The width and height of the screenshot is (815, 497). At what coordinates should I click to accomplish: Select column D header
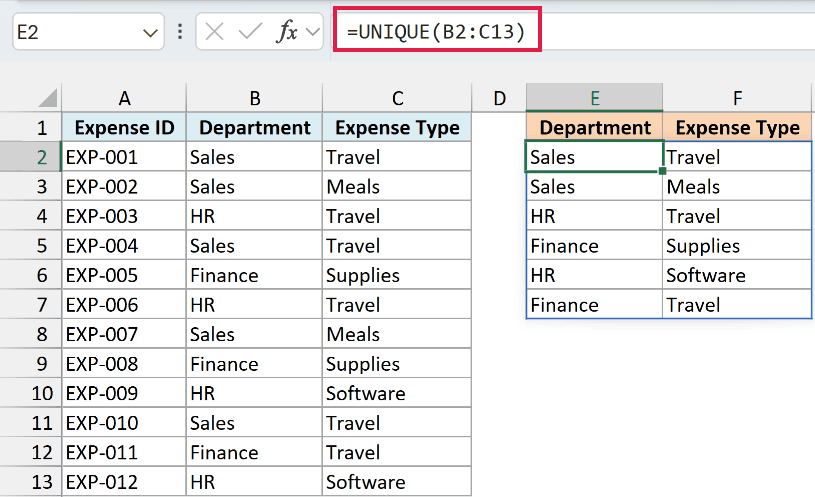pos(499,98)
